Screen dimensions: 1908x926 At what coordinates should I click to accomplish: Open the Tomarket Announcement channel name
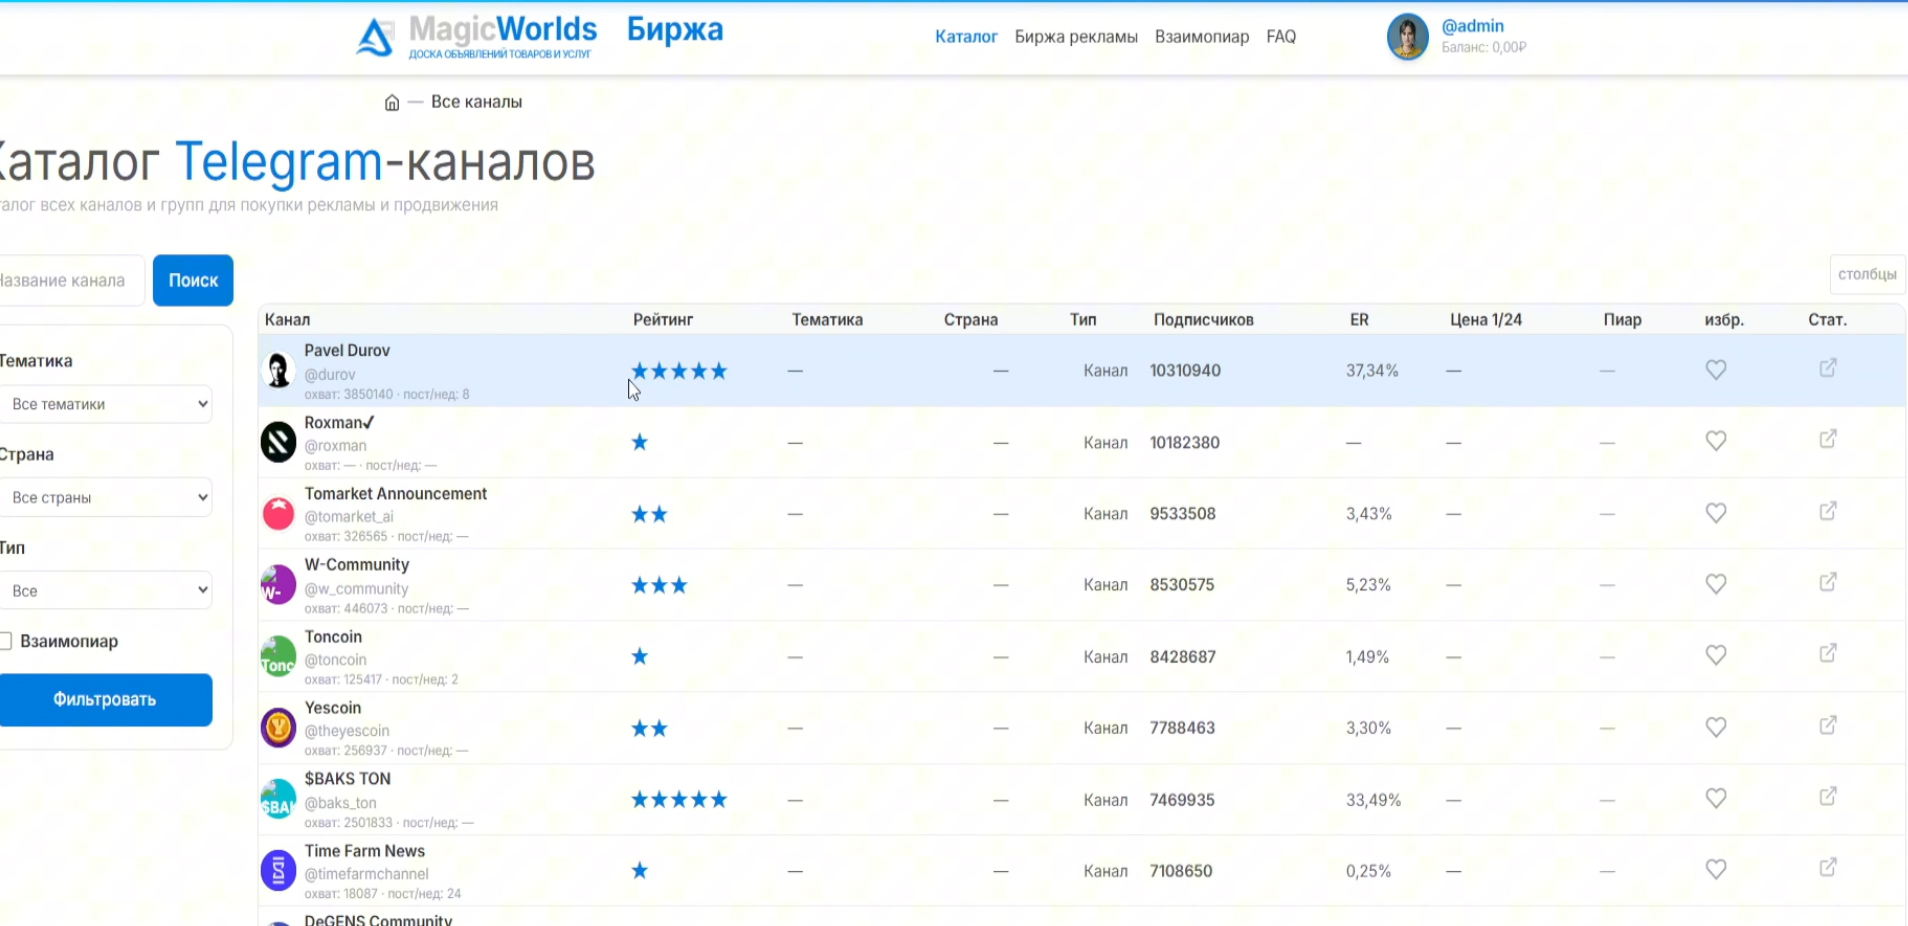click(x=396, y=494)
